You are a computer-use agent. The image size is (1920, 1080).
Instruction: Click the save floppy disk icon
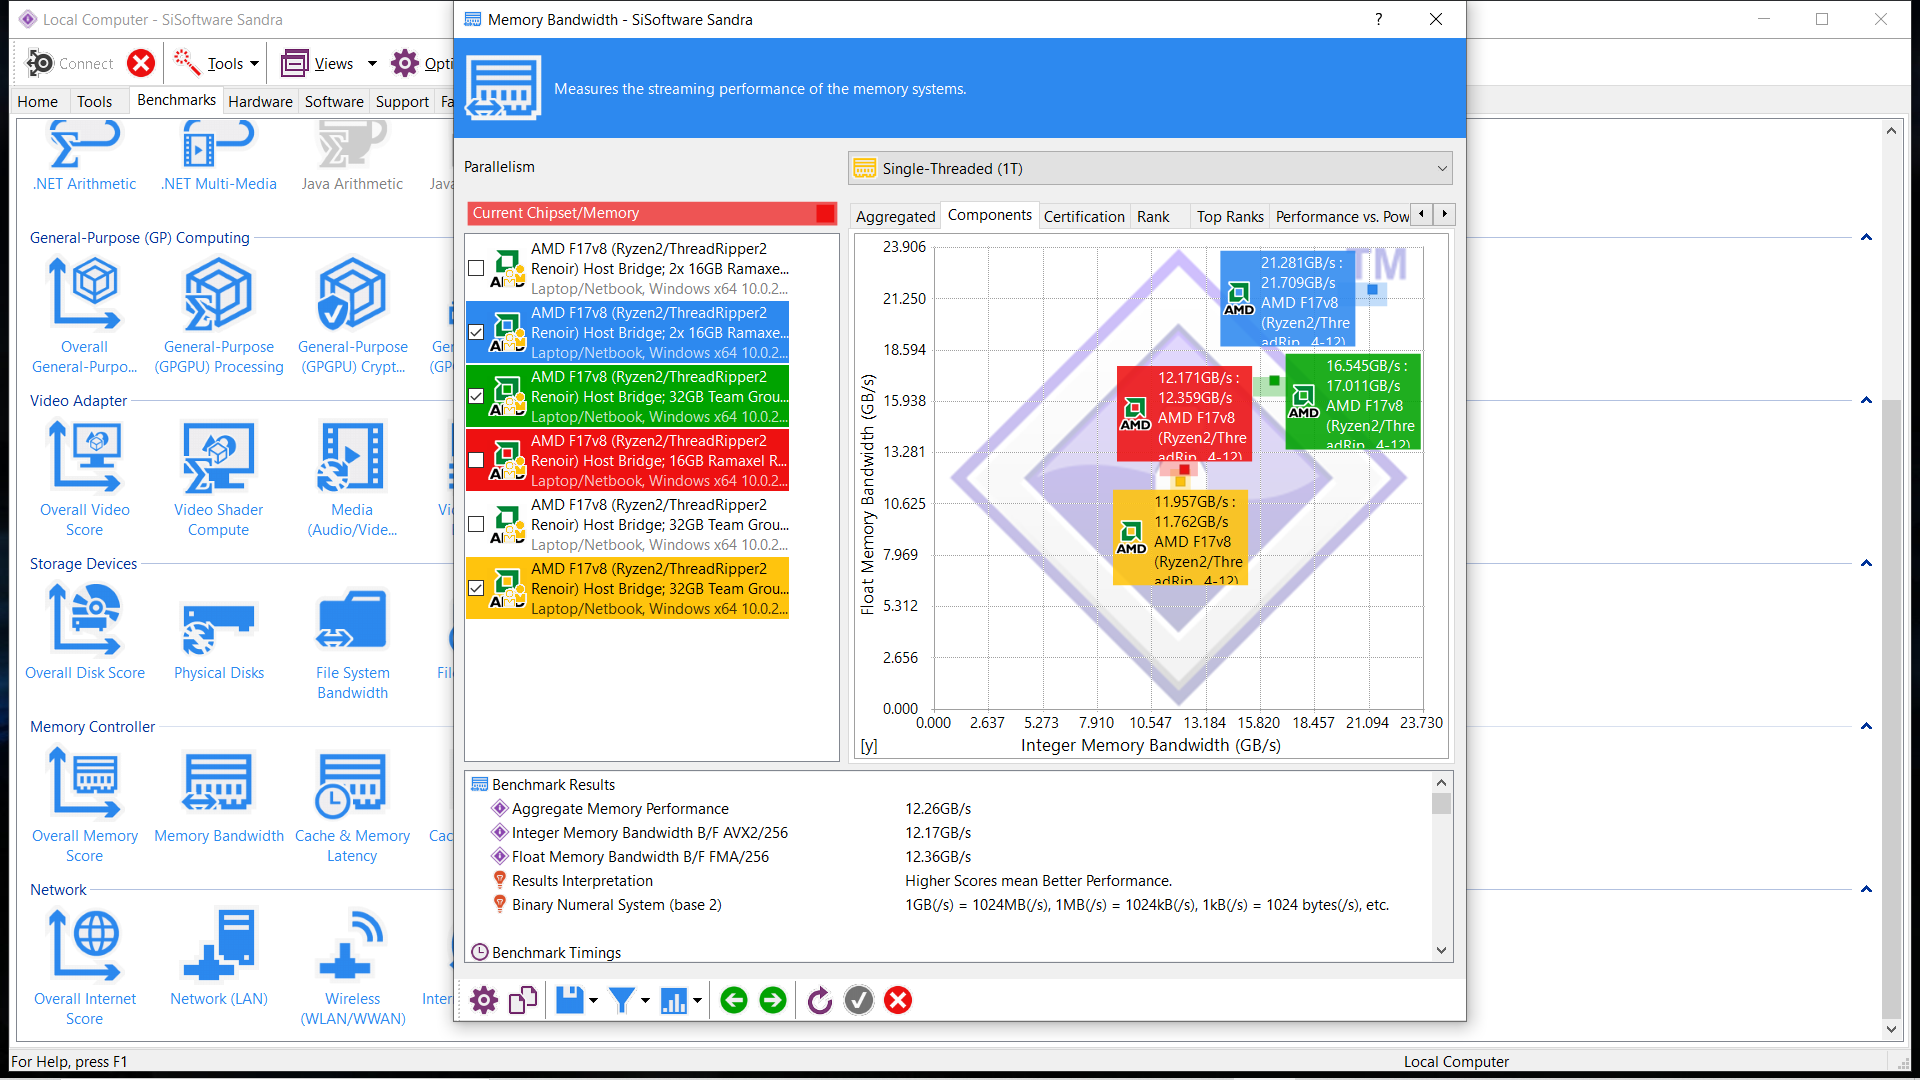point(569,1000)
